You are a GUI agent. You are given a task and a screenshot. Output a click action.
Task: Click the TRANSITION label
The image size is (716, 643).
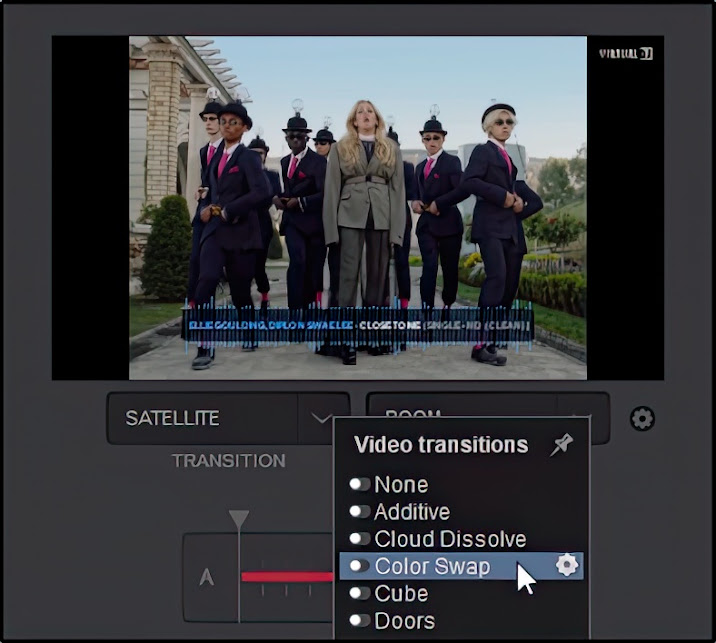pos(229,460)
